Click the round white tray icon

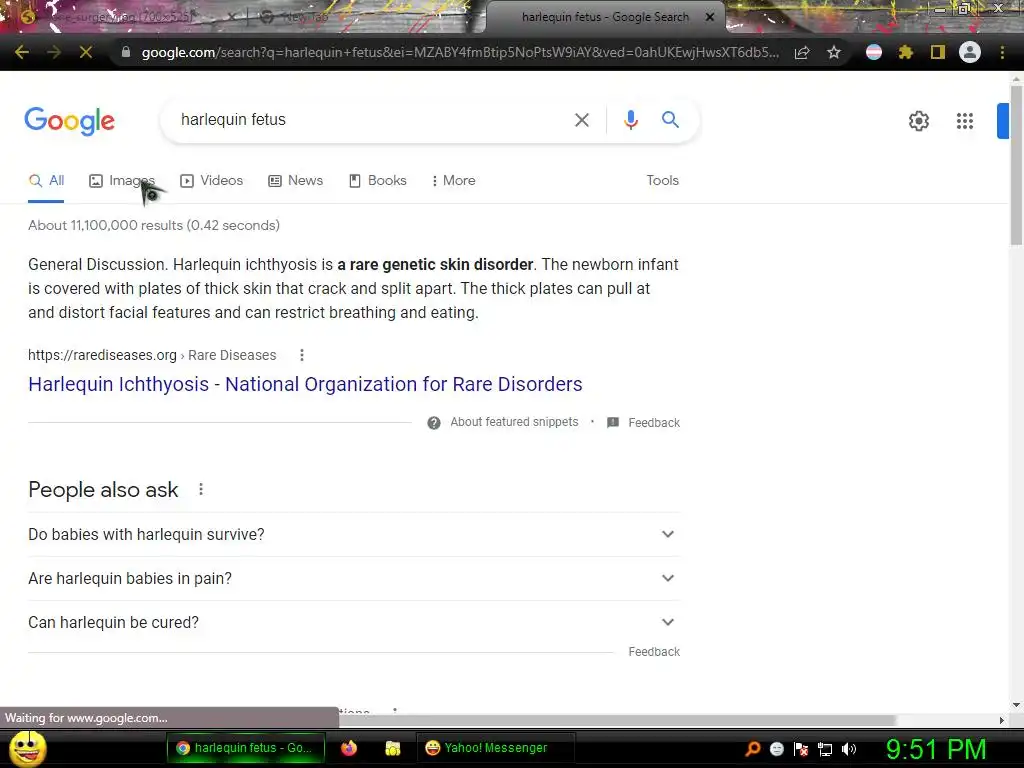click(x=776, y=749)
